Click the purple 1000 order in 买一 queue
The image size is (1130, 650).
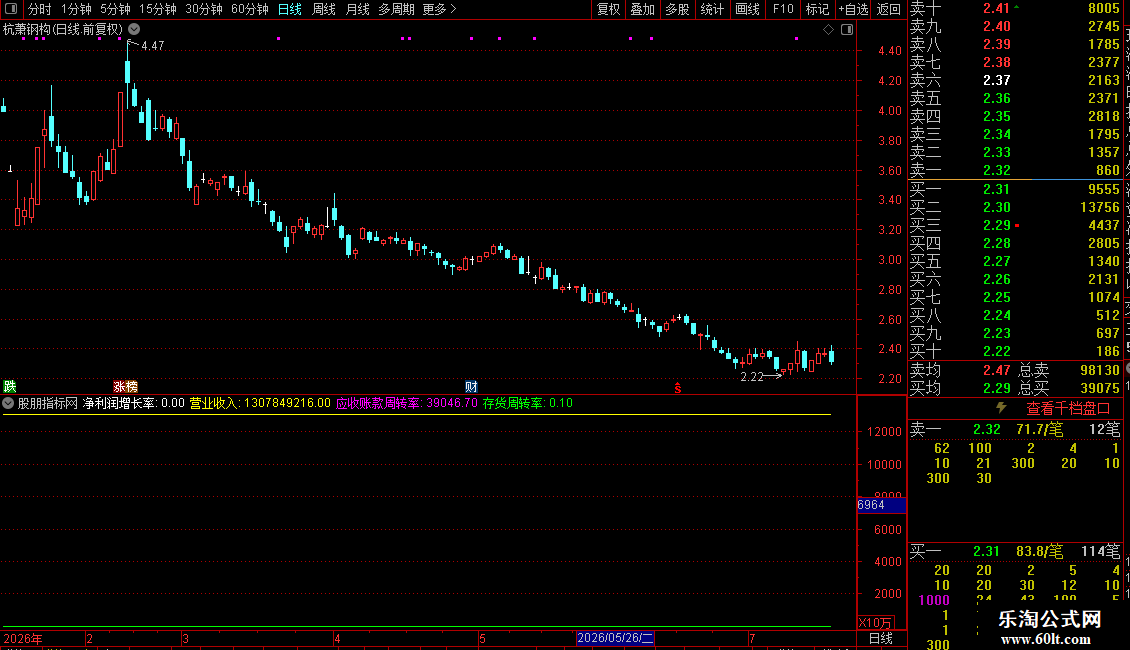(934, 600)
